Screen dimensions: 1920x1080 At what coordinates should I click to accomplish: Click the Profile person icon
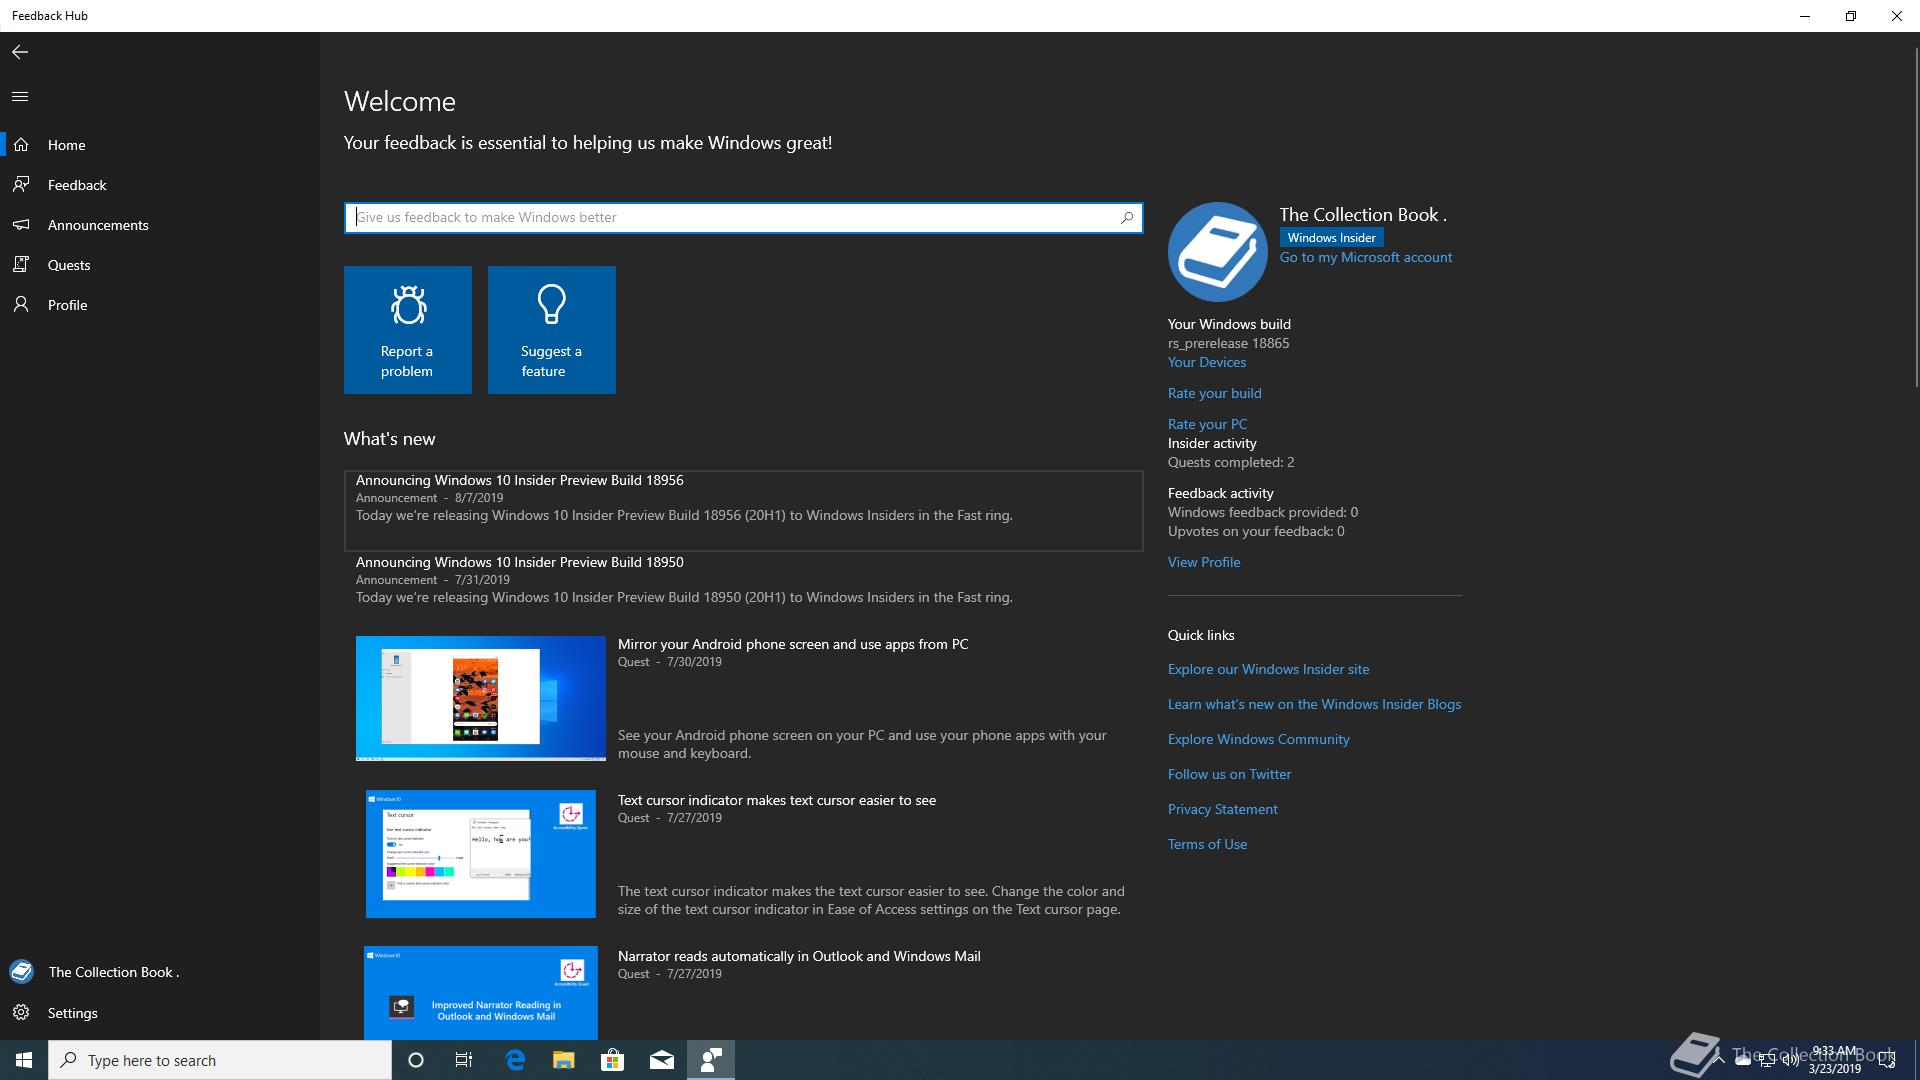[21, 305]
